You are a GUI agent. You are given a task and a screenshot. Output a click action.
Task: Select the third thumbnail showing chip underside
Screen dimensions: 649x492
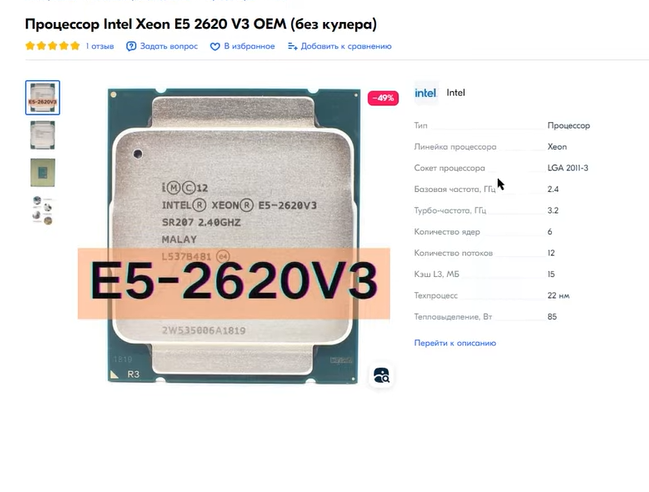[43, 173]
